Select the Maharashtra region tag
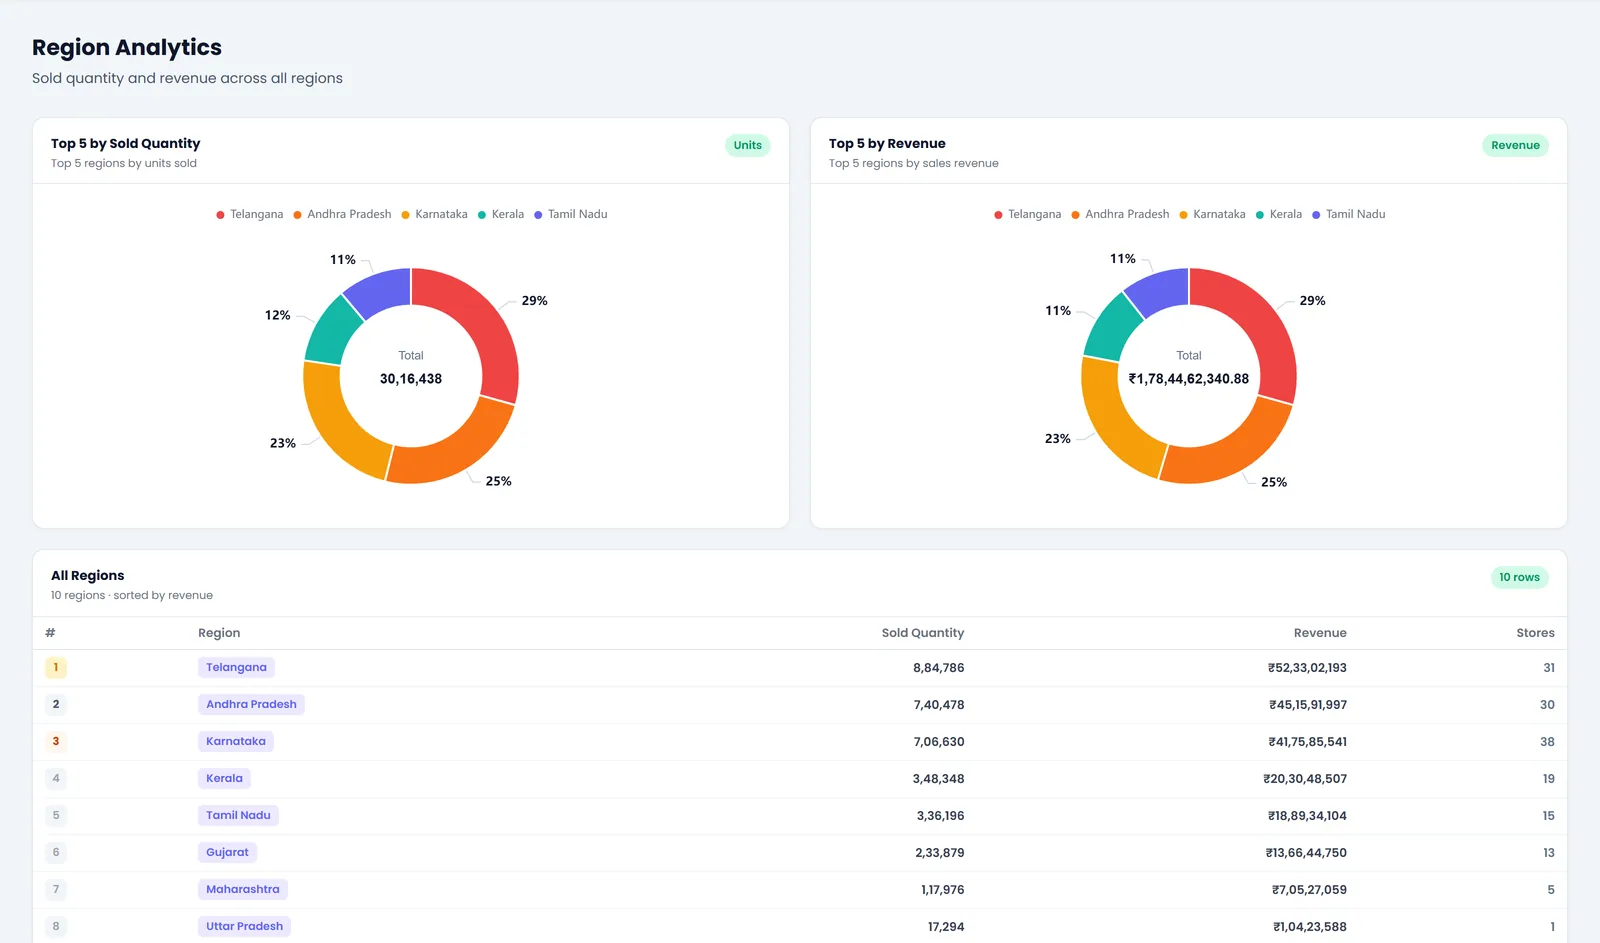Screen dimensions: 1600x943 243,889
